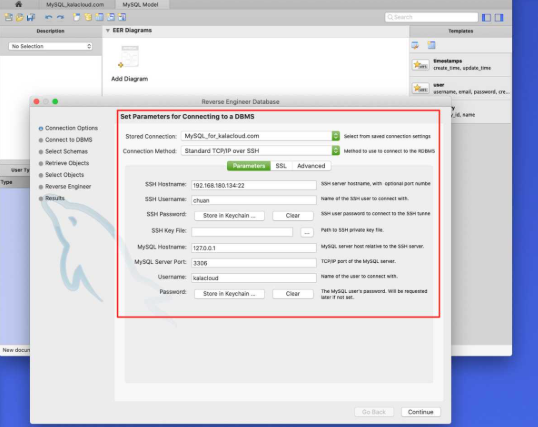Toggle the right sidebar panel icon
This screenshot has height=427, width=538.
pyautogui.click(x=499, y=17)
